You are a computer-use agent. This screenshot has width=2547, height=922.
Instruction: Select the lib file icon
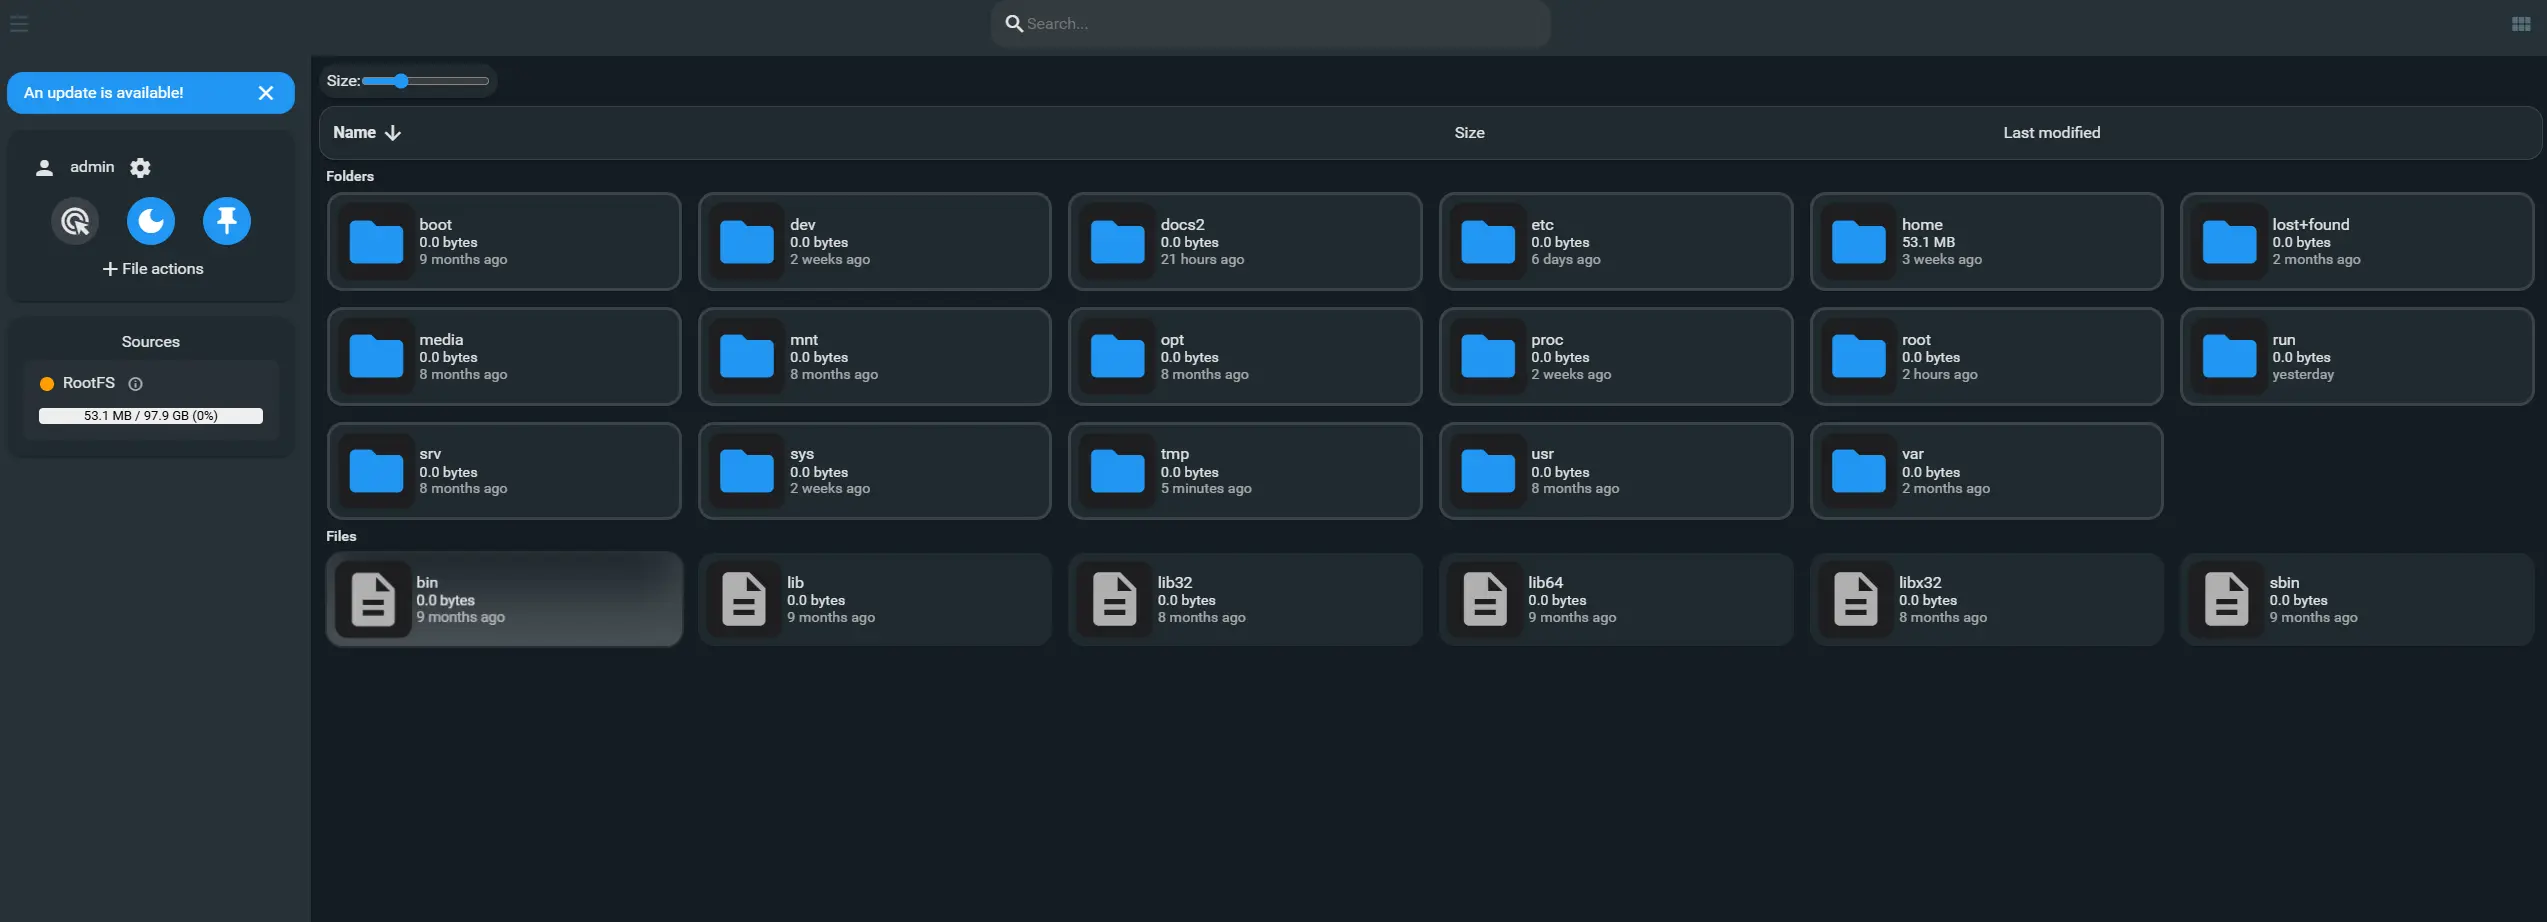tap(744, 600)
